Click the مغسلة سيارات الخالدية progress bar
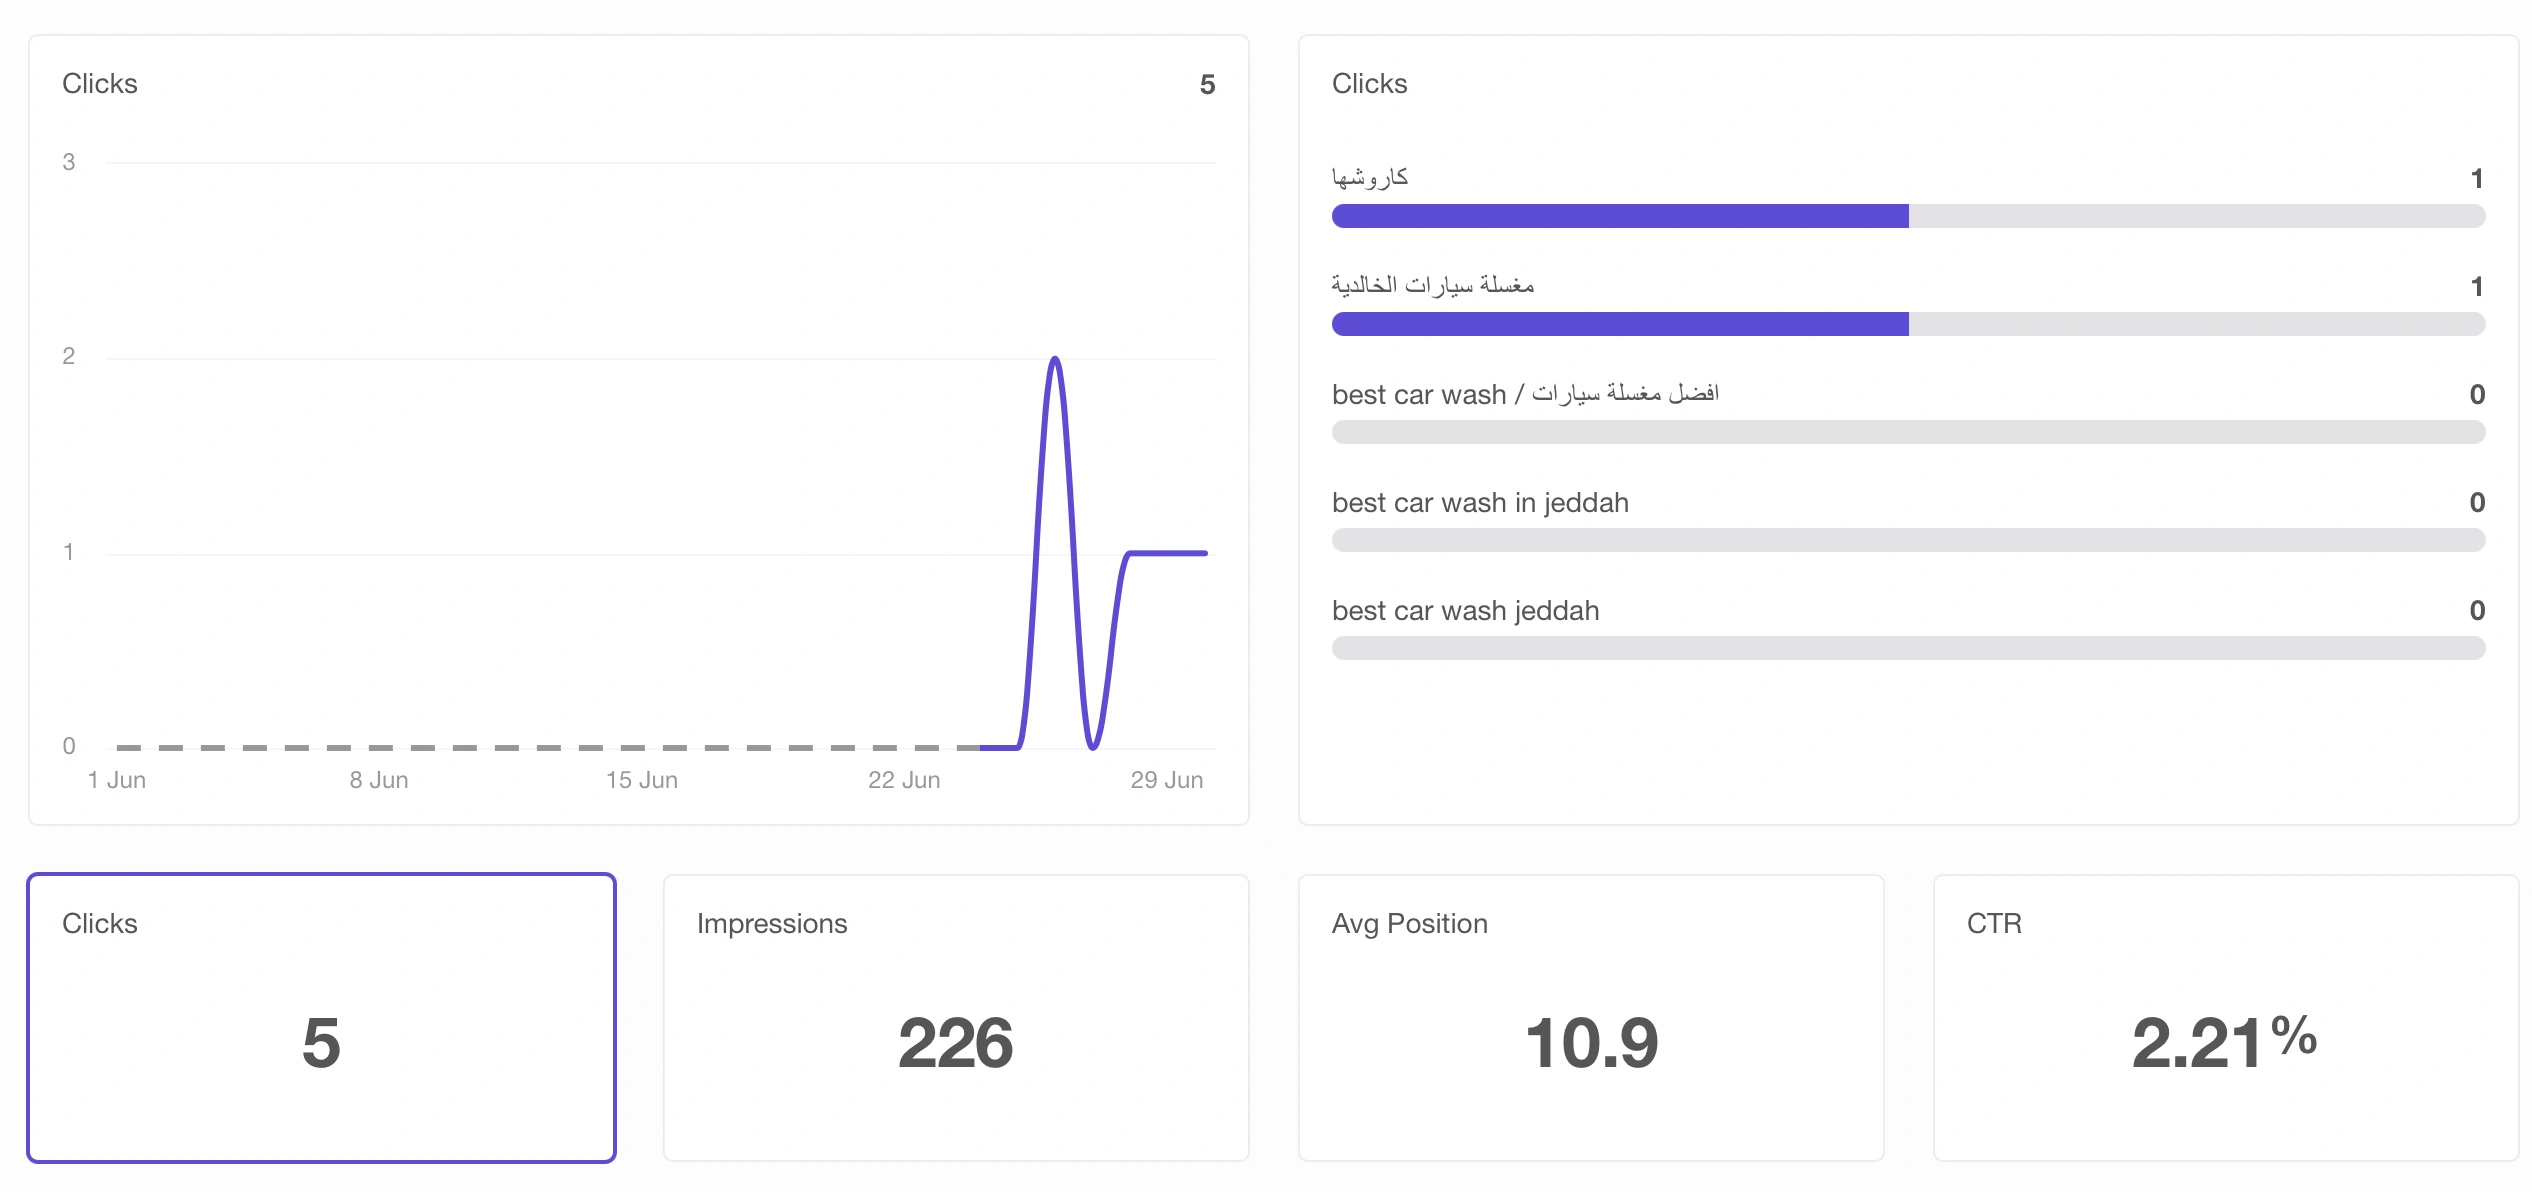This screenshot has width=2532, height=1192. click(x=1908, y=324)
